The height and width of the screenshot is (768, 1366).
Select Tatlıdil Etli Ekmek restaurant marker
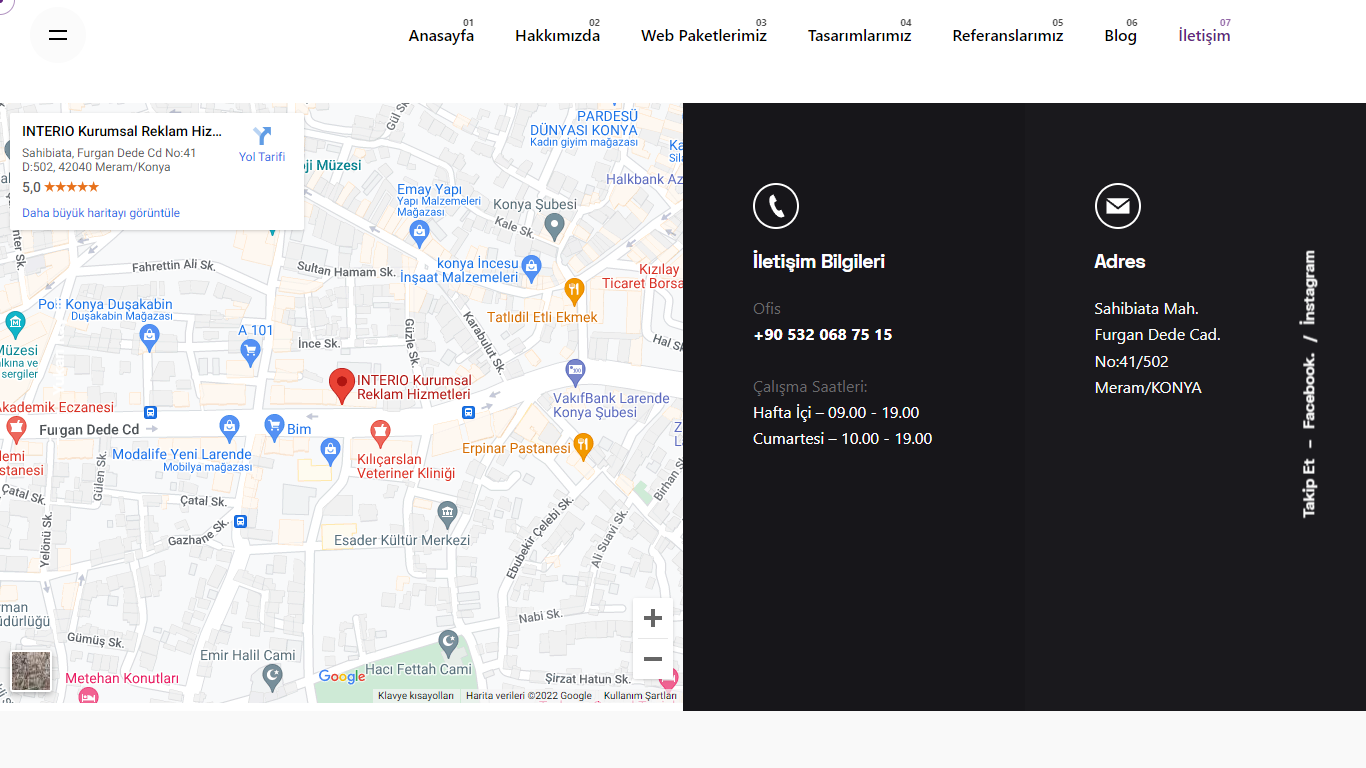[x=574, y=291]
